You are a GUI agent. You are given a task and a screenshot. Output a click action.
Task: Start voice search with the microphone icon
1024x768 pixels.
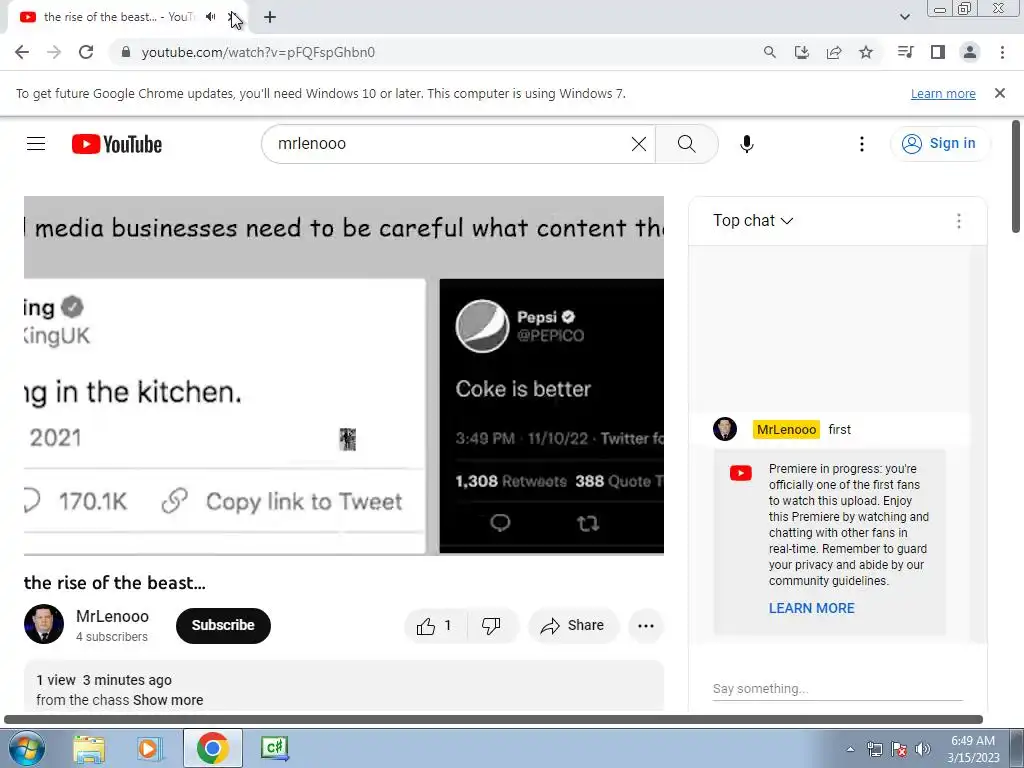[x=746, y=144]
